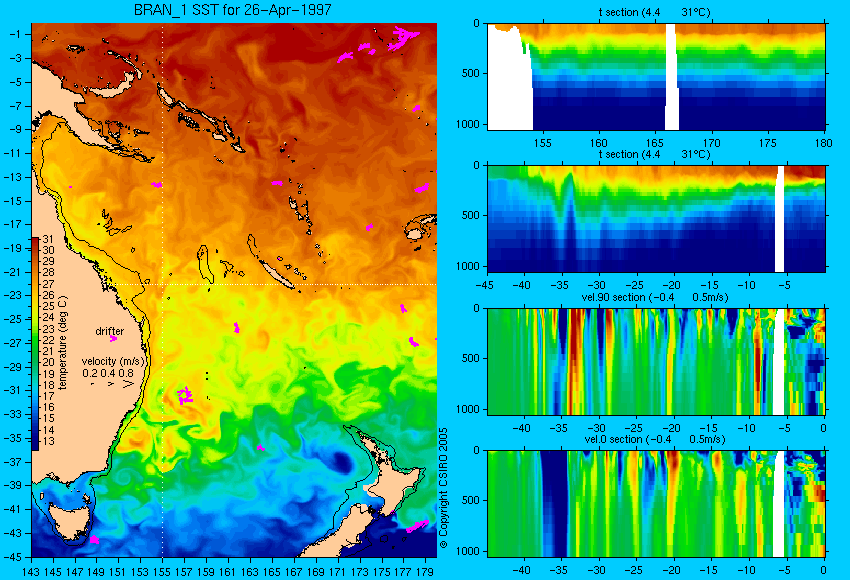
Task: Click map latitude label -37
Action: (x=12, y=461)
